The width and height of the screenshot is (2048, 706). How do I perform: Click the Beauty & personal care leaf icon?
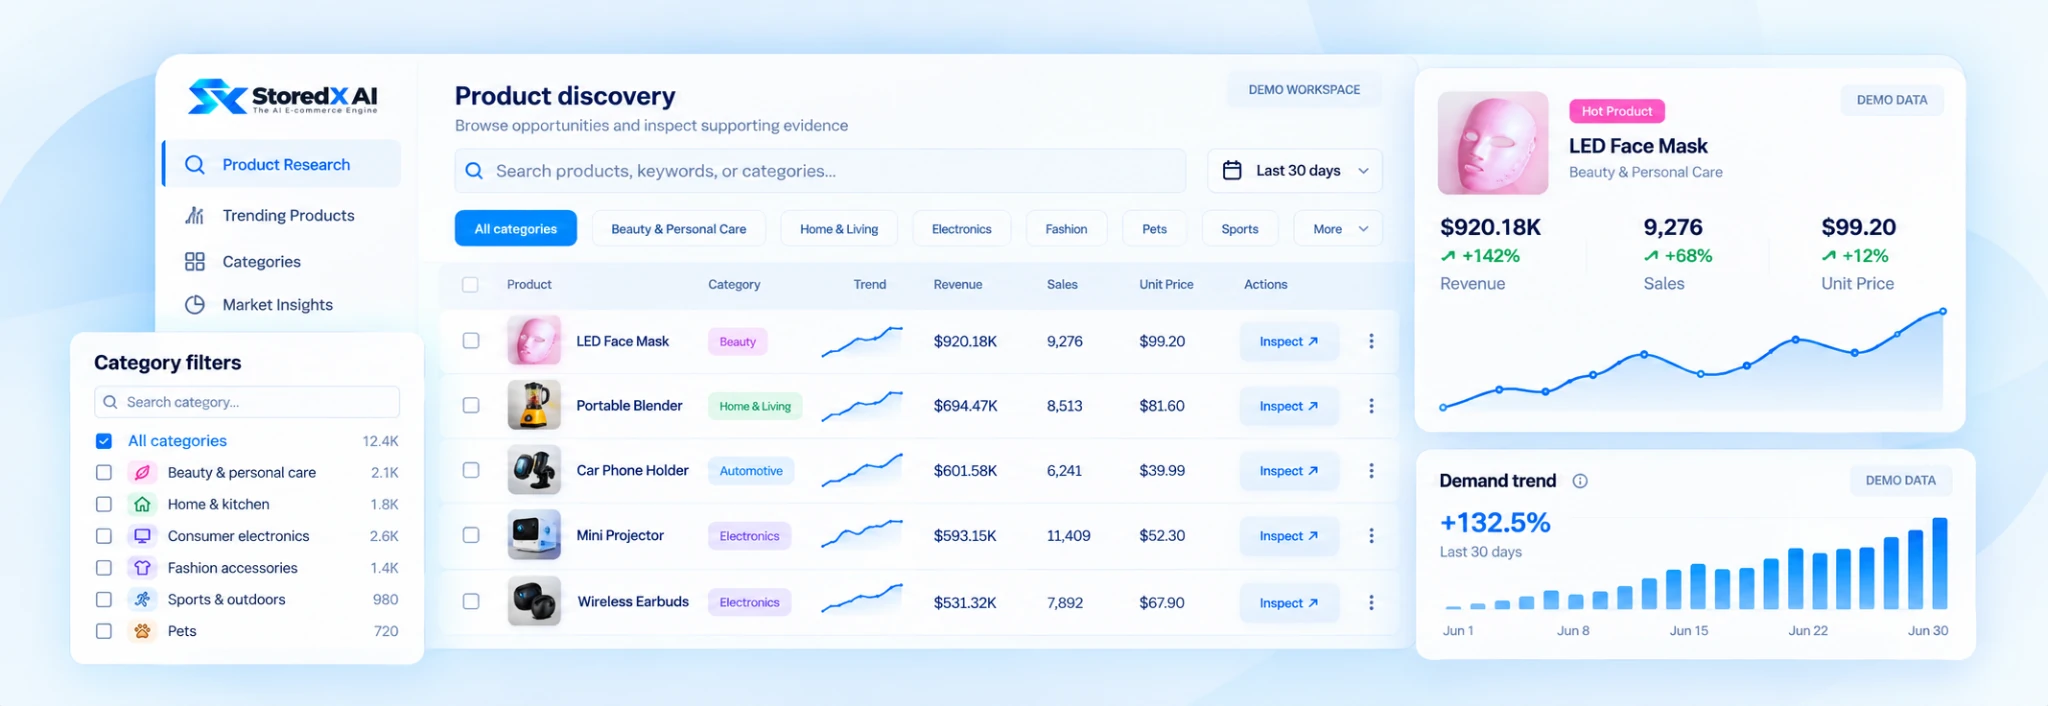(x=143, y=473)
